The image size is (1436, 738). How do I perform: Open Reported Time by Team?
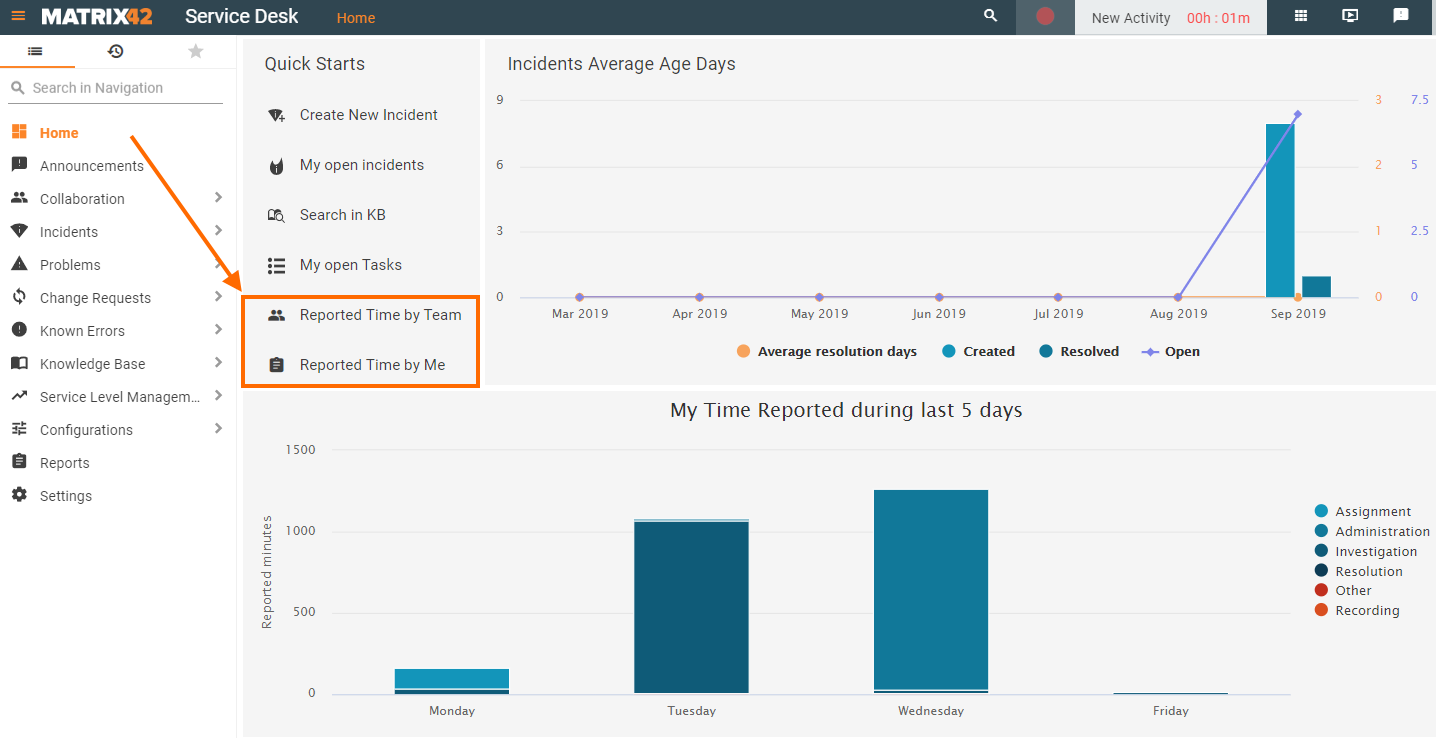click(x=380, y=315)
